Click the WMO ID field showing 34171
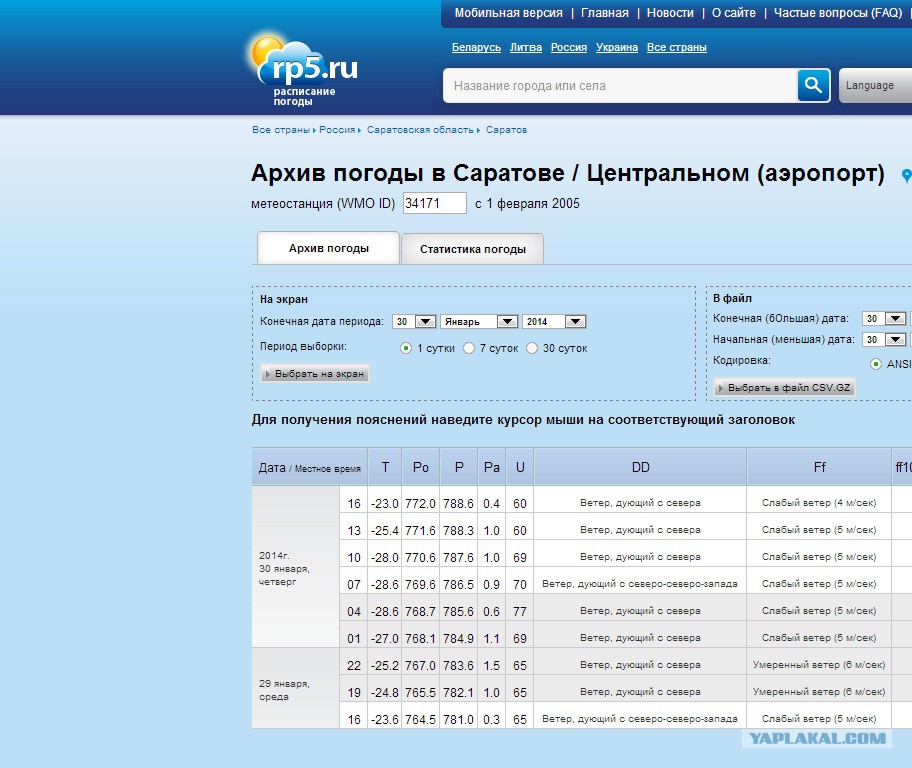This screenshot has height=768, width=912. coord(434,203)
